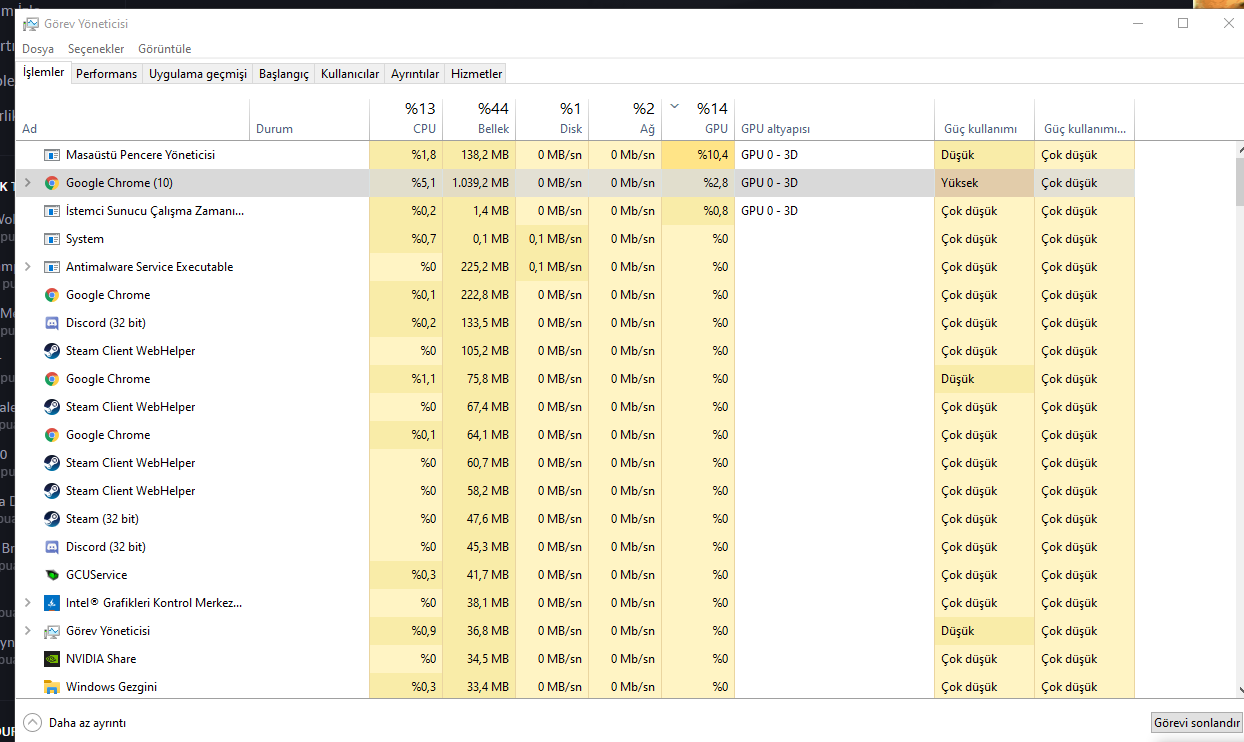
Task: Sort by the Bellek column header
Action: [x=479, y=120]
